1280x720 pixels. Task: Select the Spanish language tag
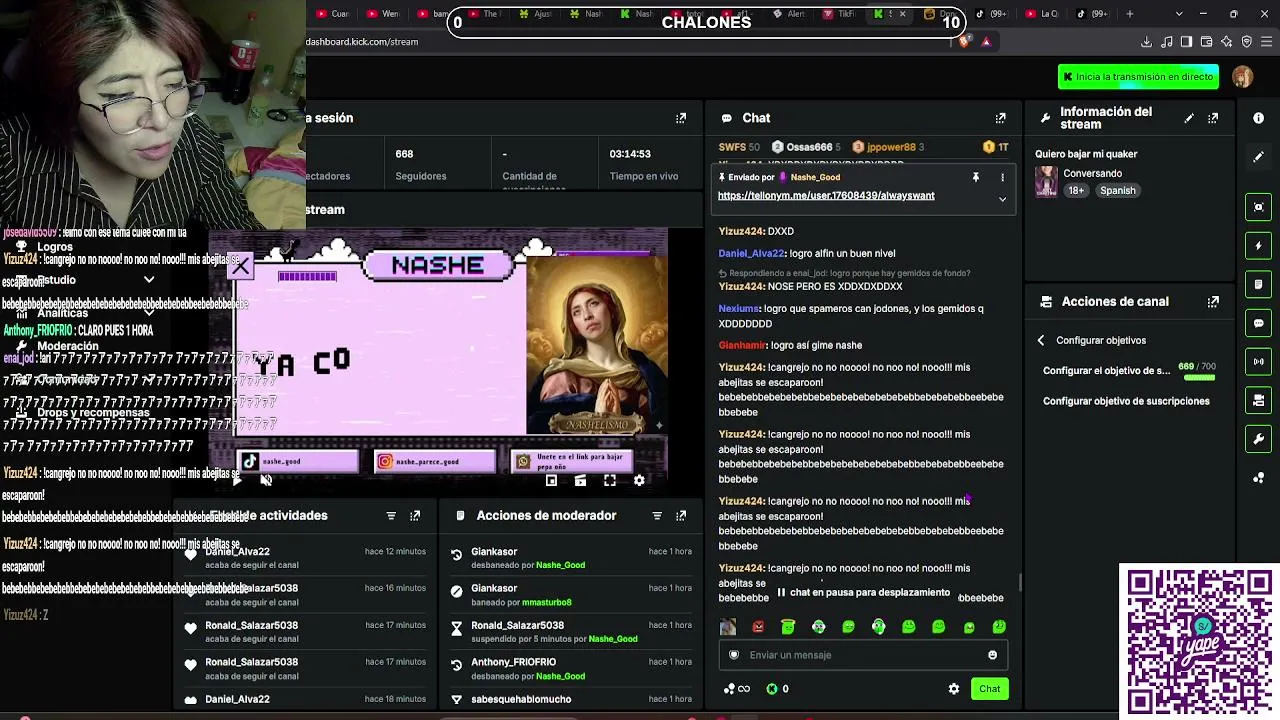(x=1117, y=191)
